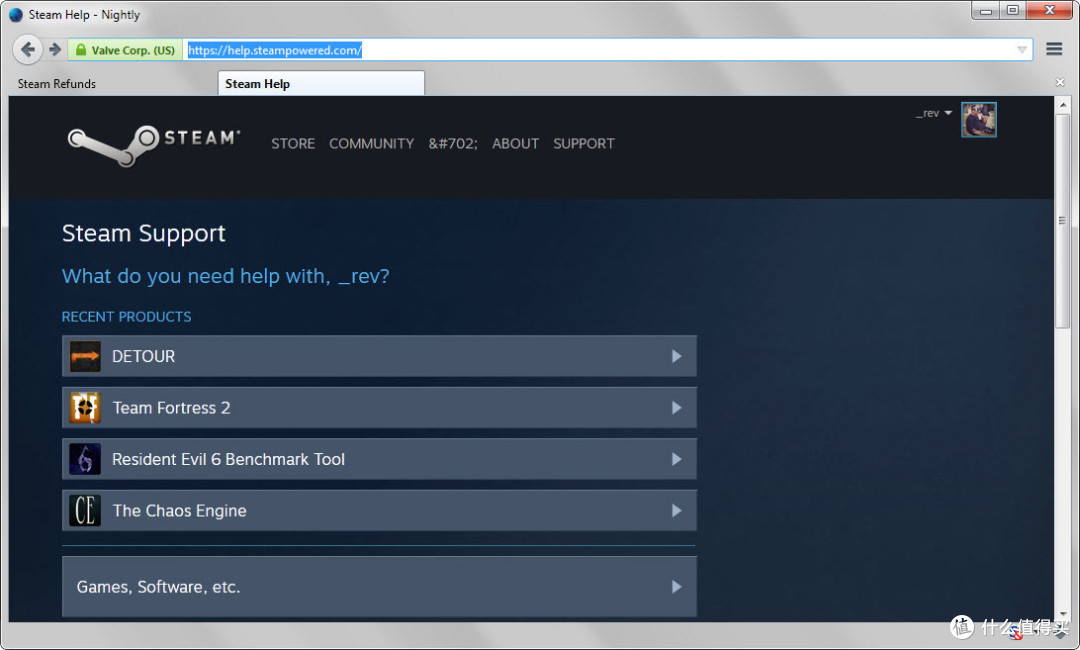Expand the Resident Evil 6 Benchmark Tool arrow
1080x650 pixels.
click(676, 459)
